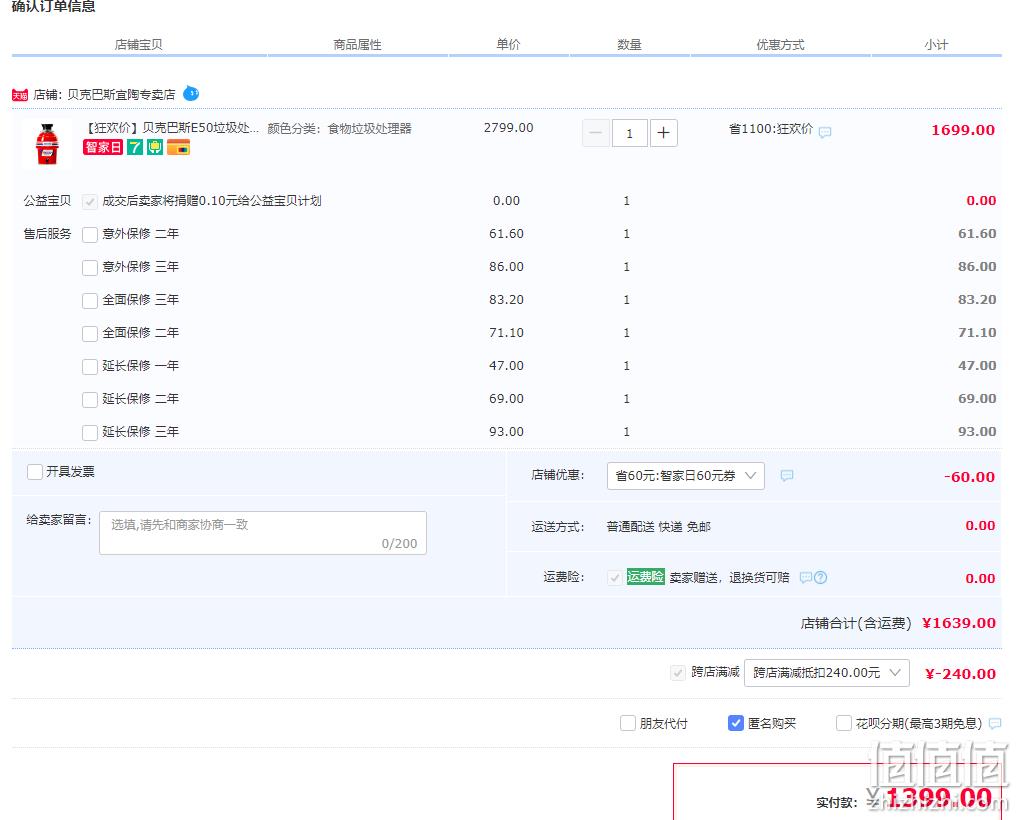This screenshot has height=820, width=1018.
Task: Toggle the 跨店满减 checkbox
Action: 678,673
